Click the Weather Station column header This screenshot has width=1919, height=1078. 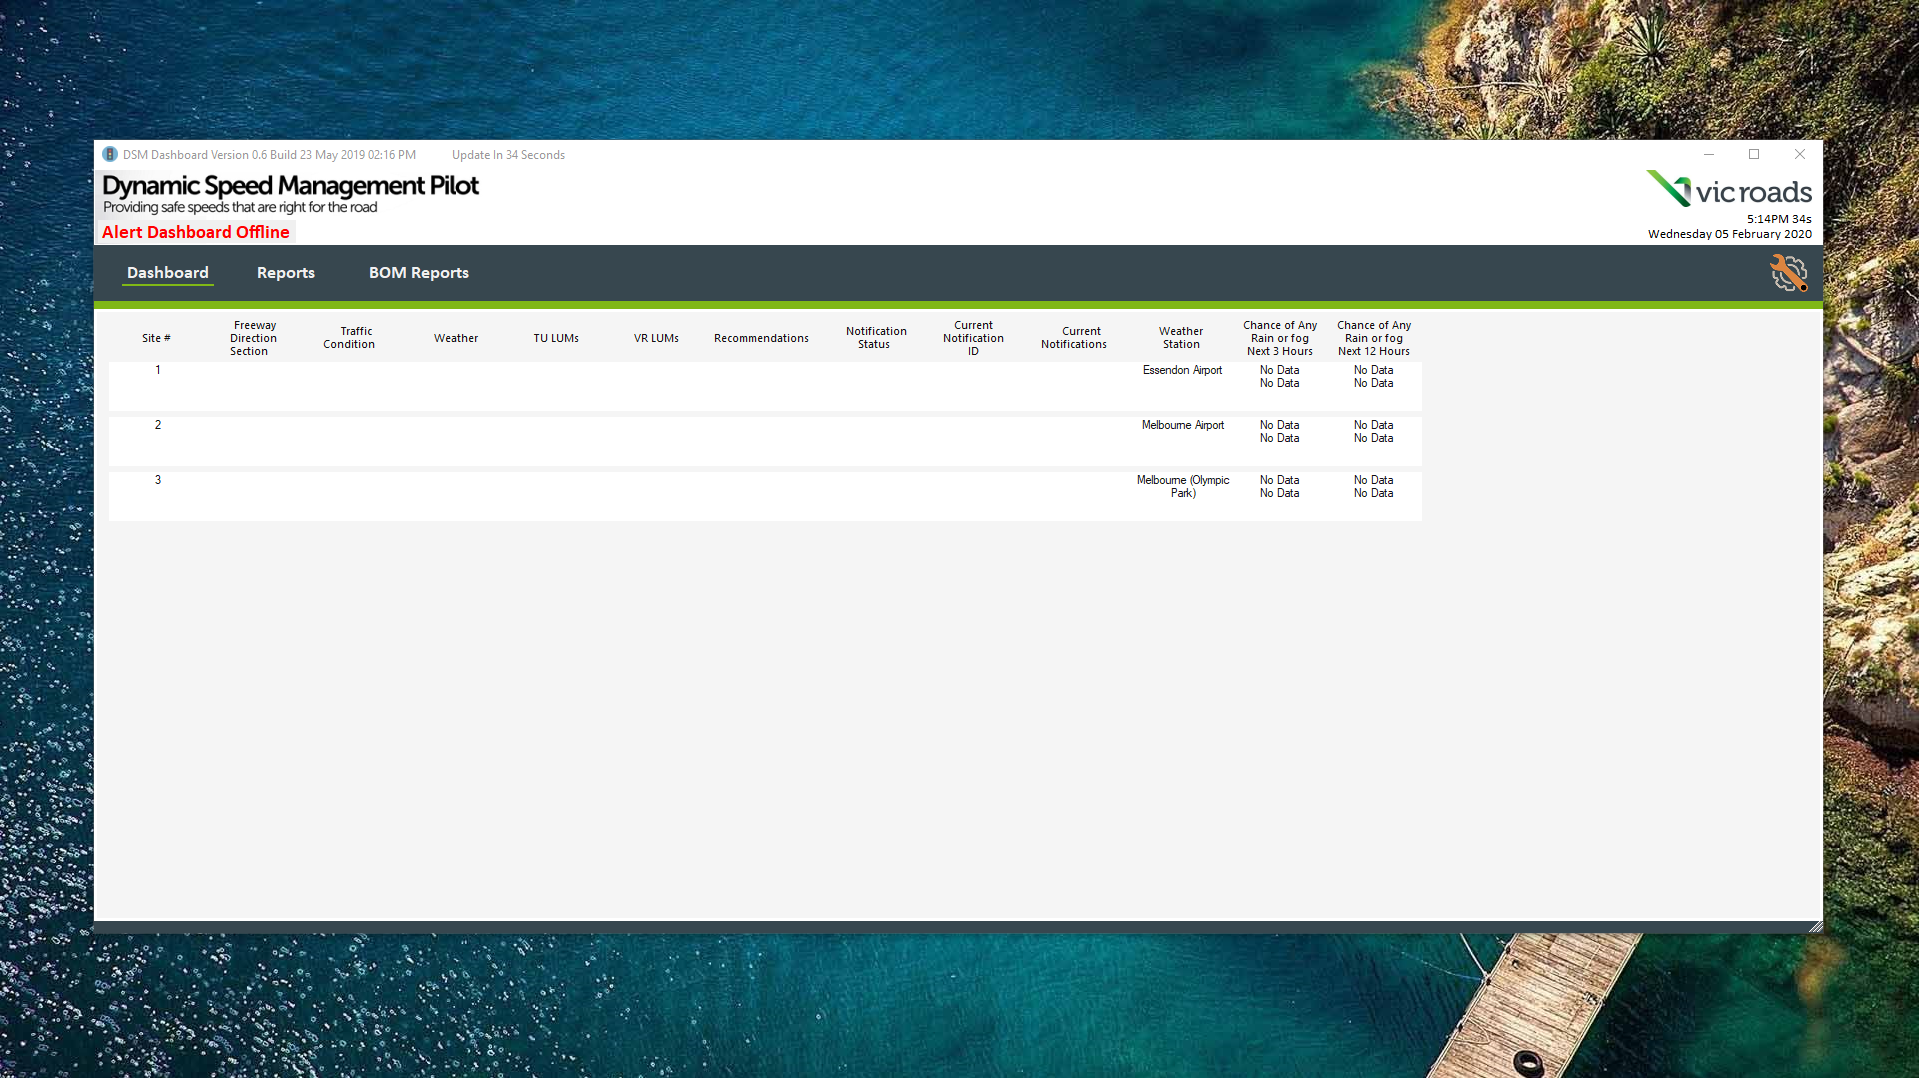point(1181,338)
